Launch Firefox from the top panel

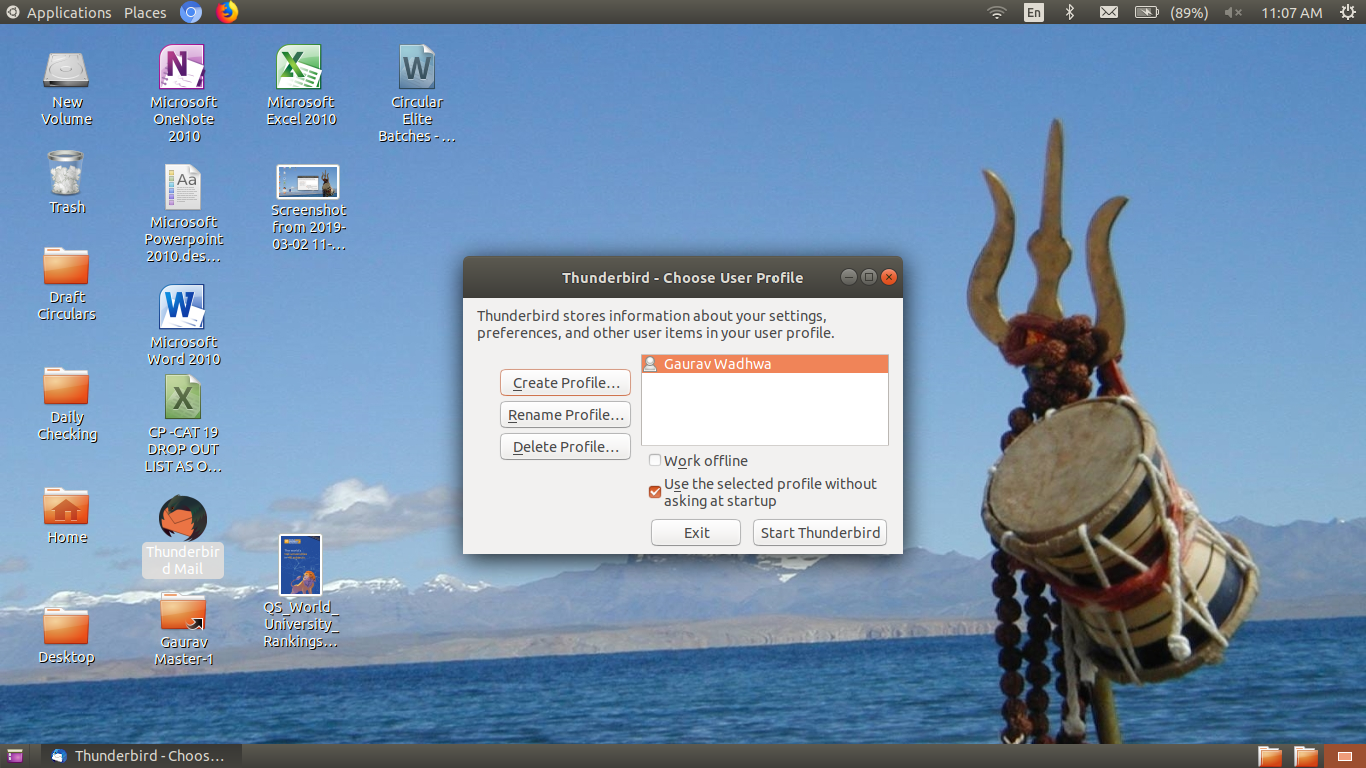point(228,12)
